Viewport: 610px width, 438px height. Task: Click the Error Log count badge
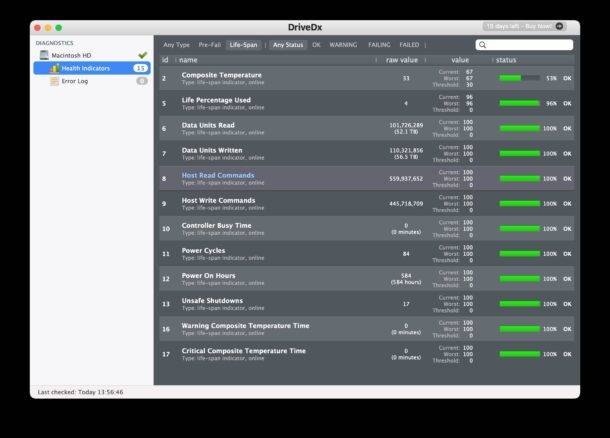coord(142,81)
